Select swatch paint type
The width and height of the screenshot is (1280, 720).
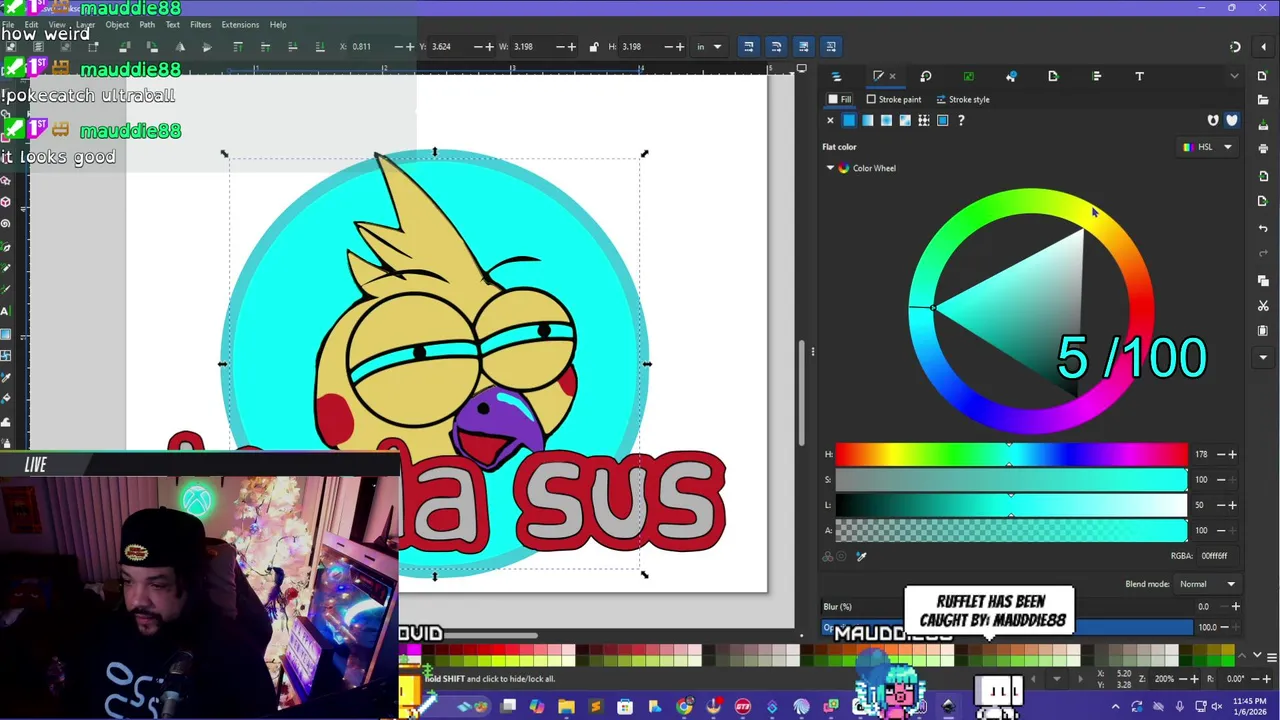click(943, 121)
